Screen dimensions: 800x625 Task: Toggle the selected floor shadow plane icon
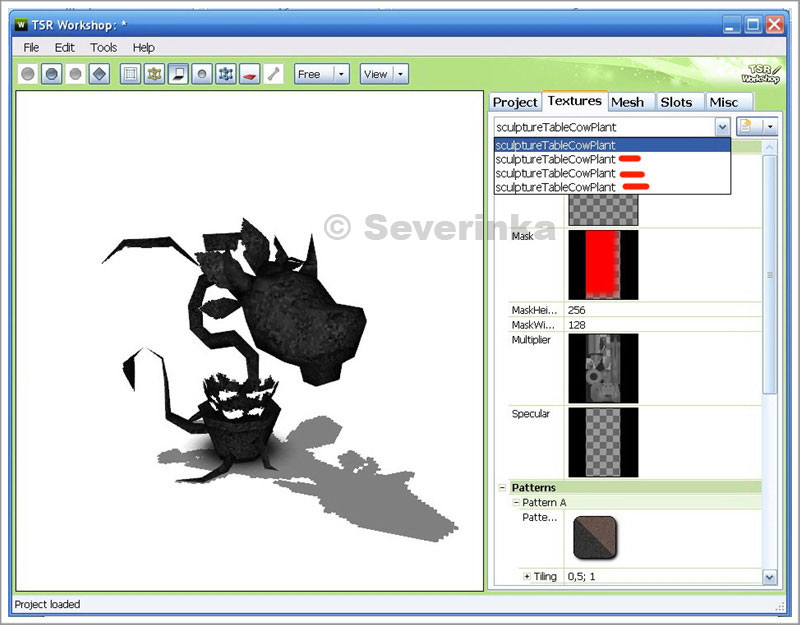tap(178, 74)
